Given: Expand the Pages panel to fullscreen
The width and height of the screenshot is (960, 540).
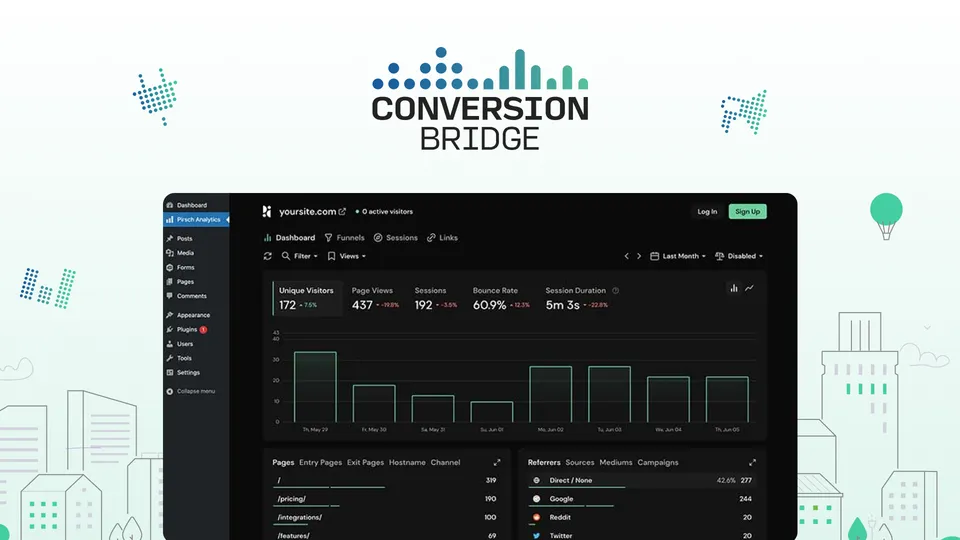Looking at the screenshot, I should click(497, 462).
